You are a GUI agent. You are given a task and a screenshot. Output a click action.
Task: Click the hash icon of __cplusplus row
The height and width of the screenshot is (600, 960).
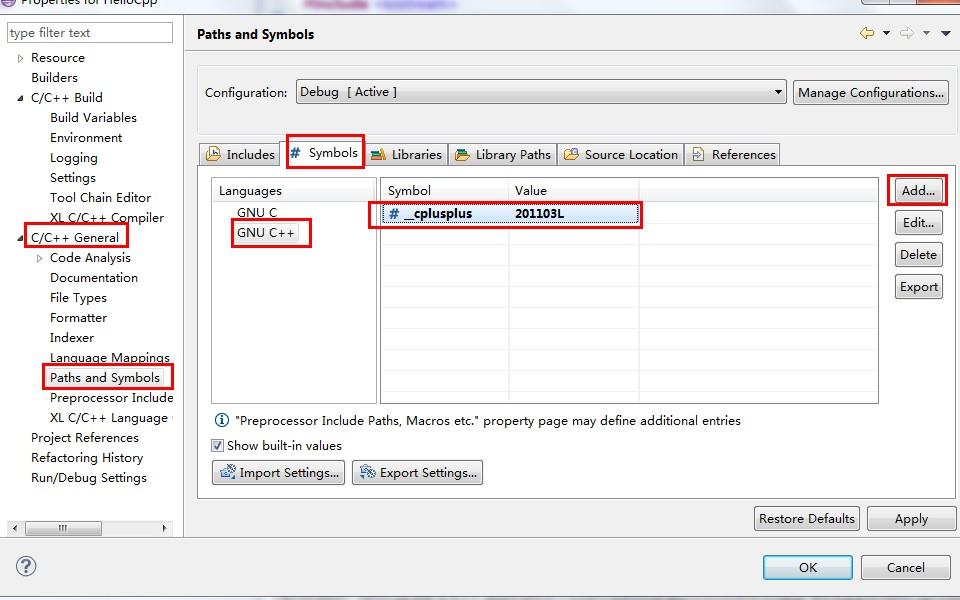coord(394,214)
